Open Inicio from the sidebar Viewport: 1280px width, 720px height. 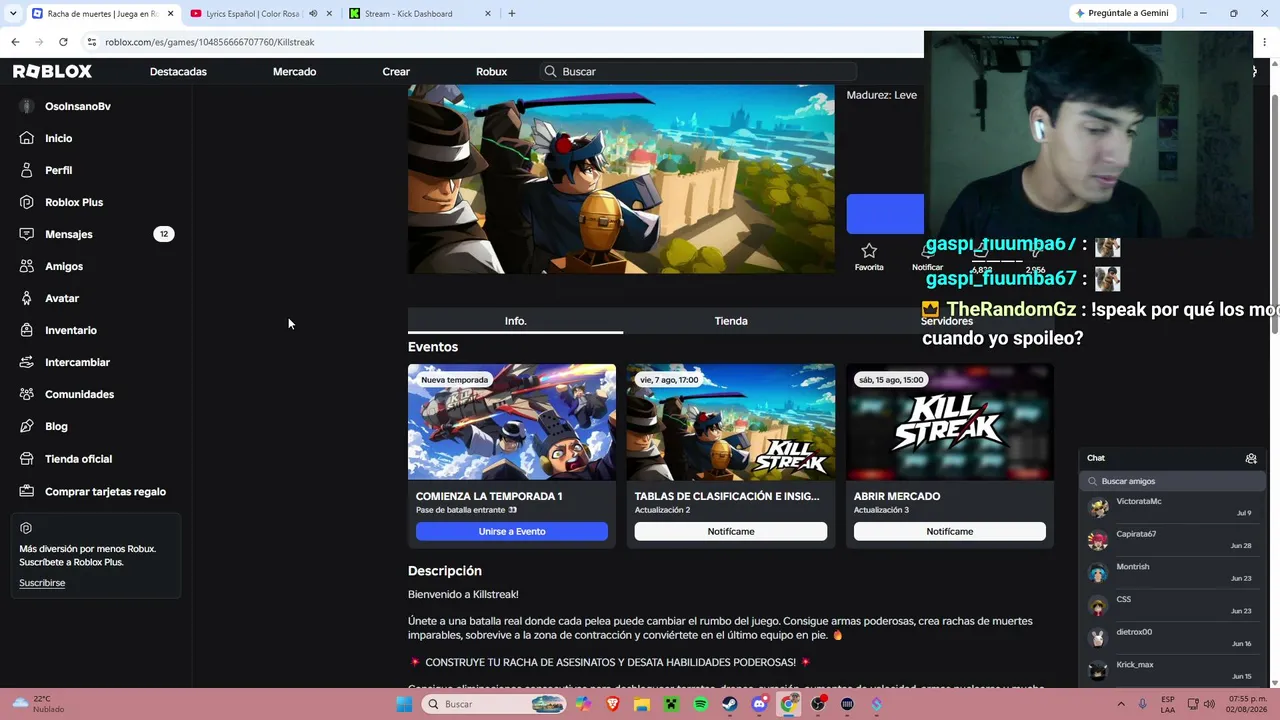pos(58,138)
